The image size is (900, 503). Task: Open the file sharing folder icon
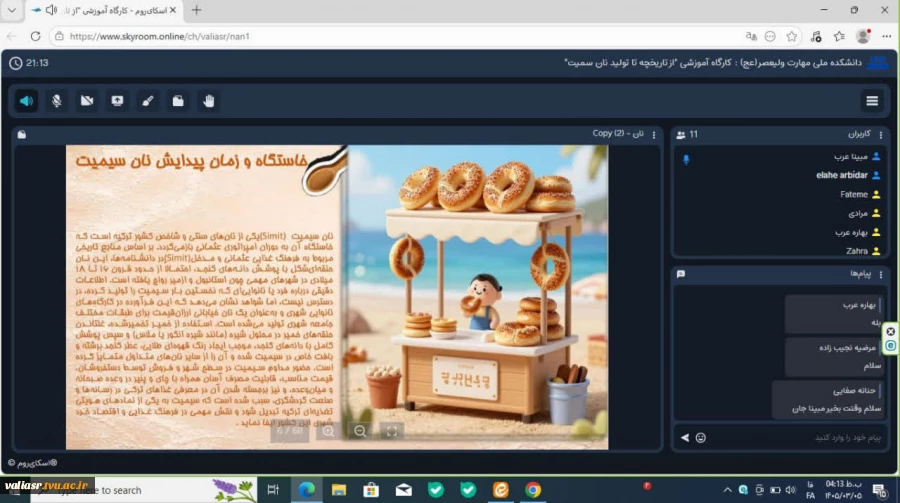coord(178,101)
